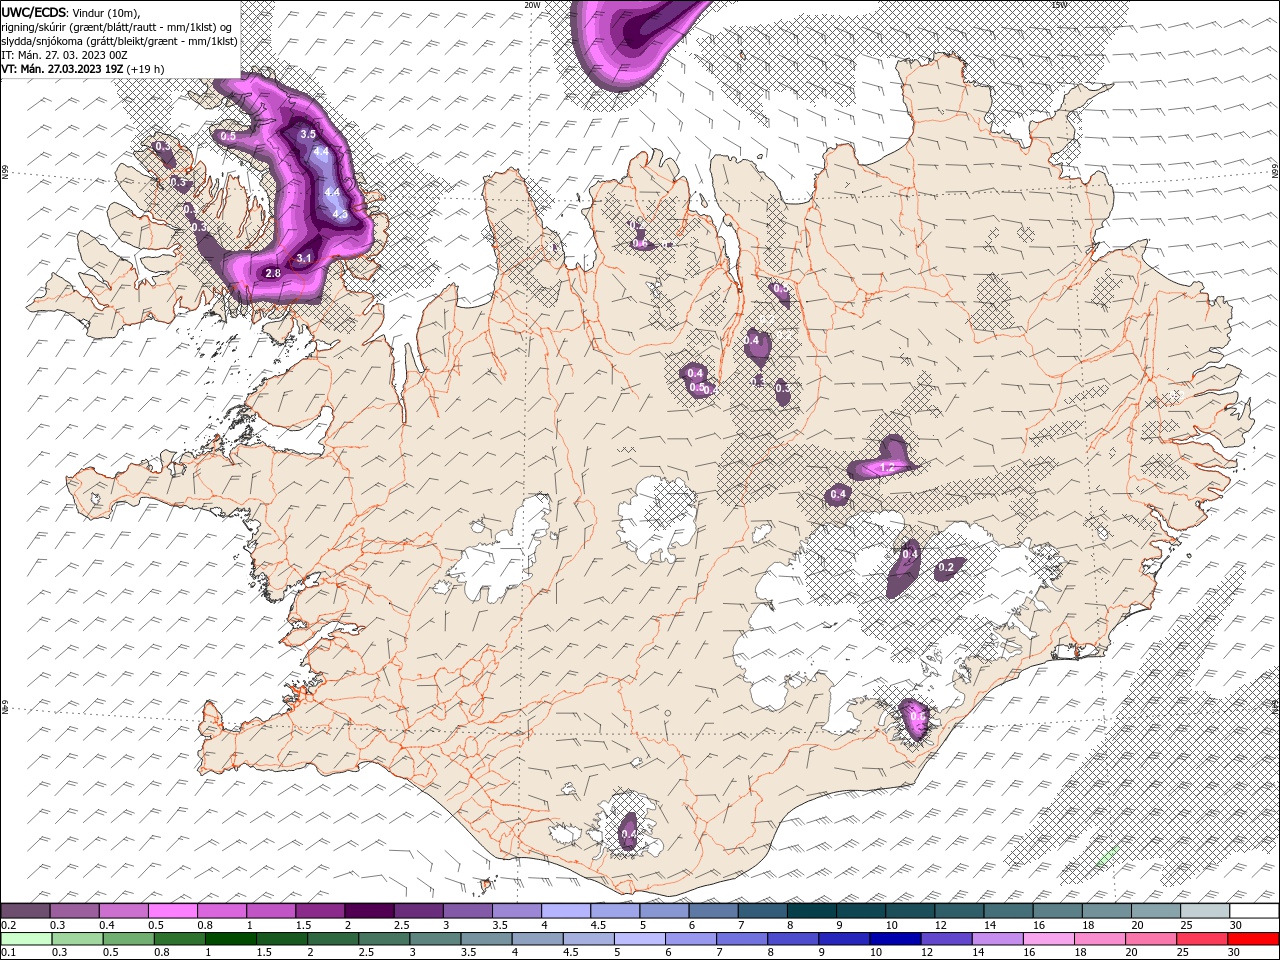Click the white last swatch of the upper legend
Screen dimensions: 1280x960
coord(1254,911)
